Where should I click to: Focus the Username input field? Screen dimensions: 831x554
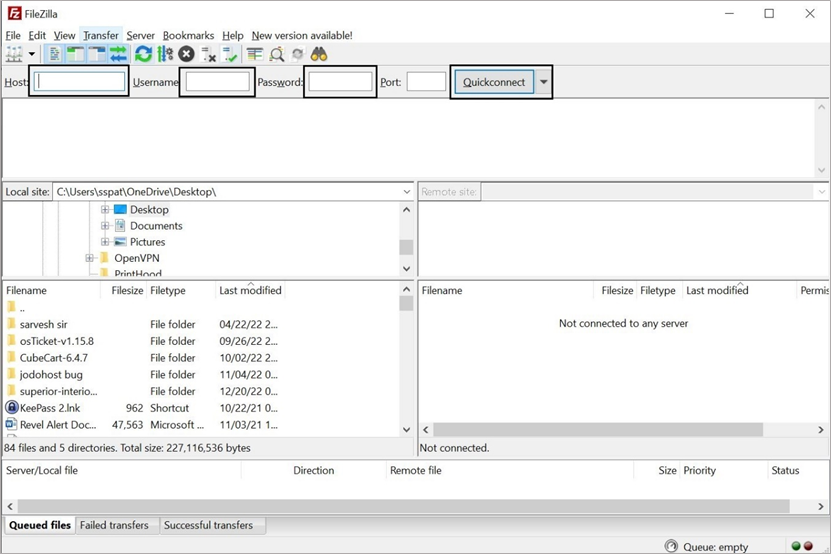click(217, 82)
